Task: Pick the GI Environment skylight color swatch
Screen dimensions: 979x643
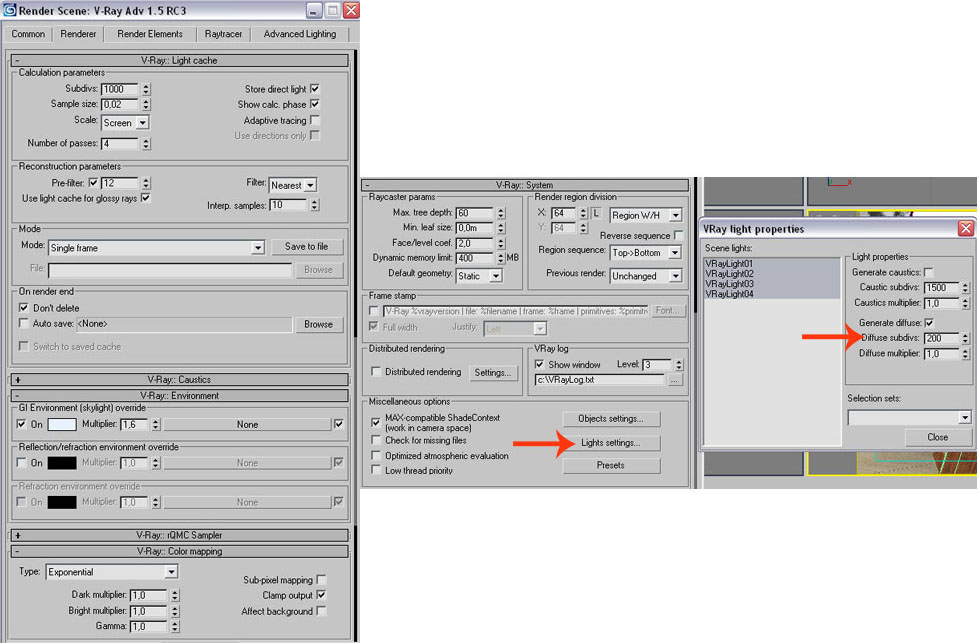Action: [x=62, y=425]
